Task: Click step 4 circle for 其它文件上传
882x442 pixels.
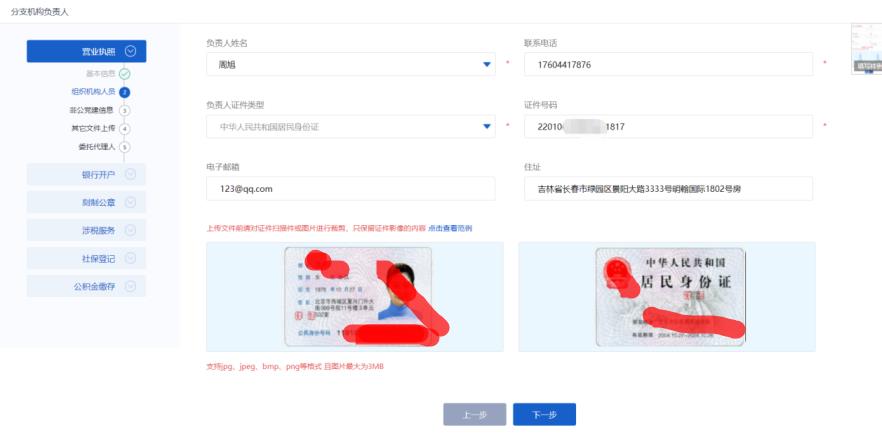Action: (x=125, y=129)
